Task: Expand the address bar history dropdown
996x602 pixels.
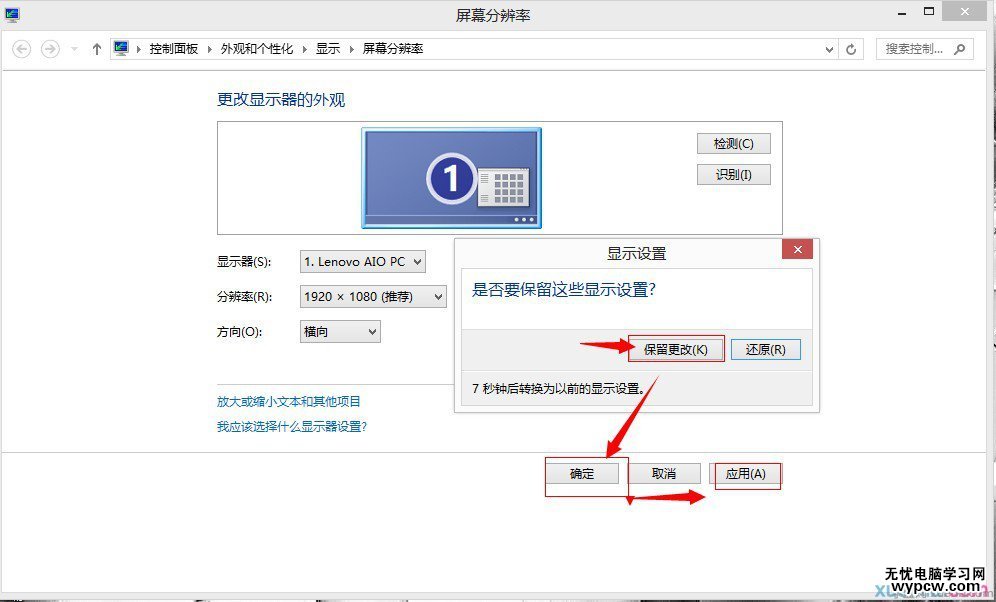Action: coord(829,50)
